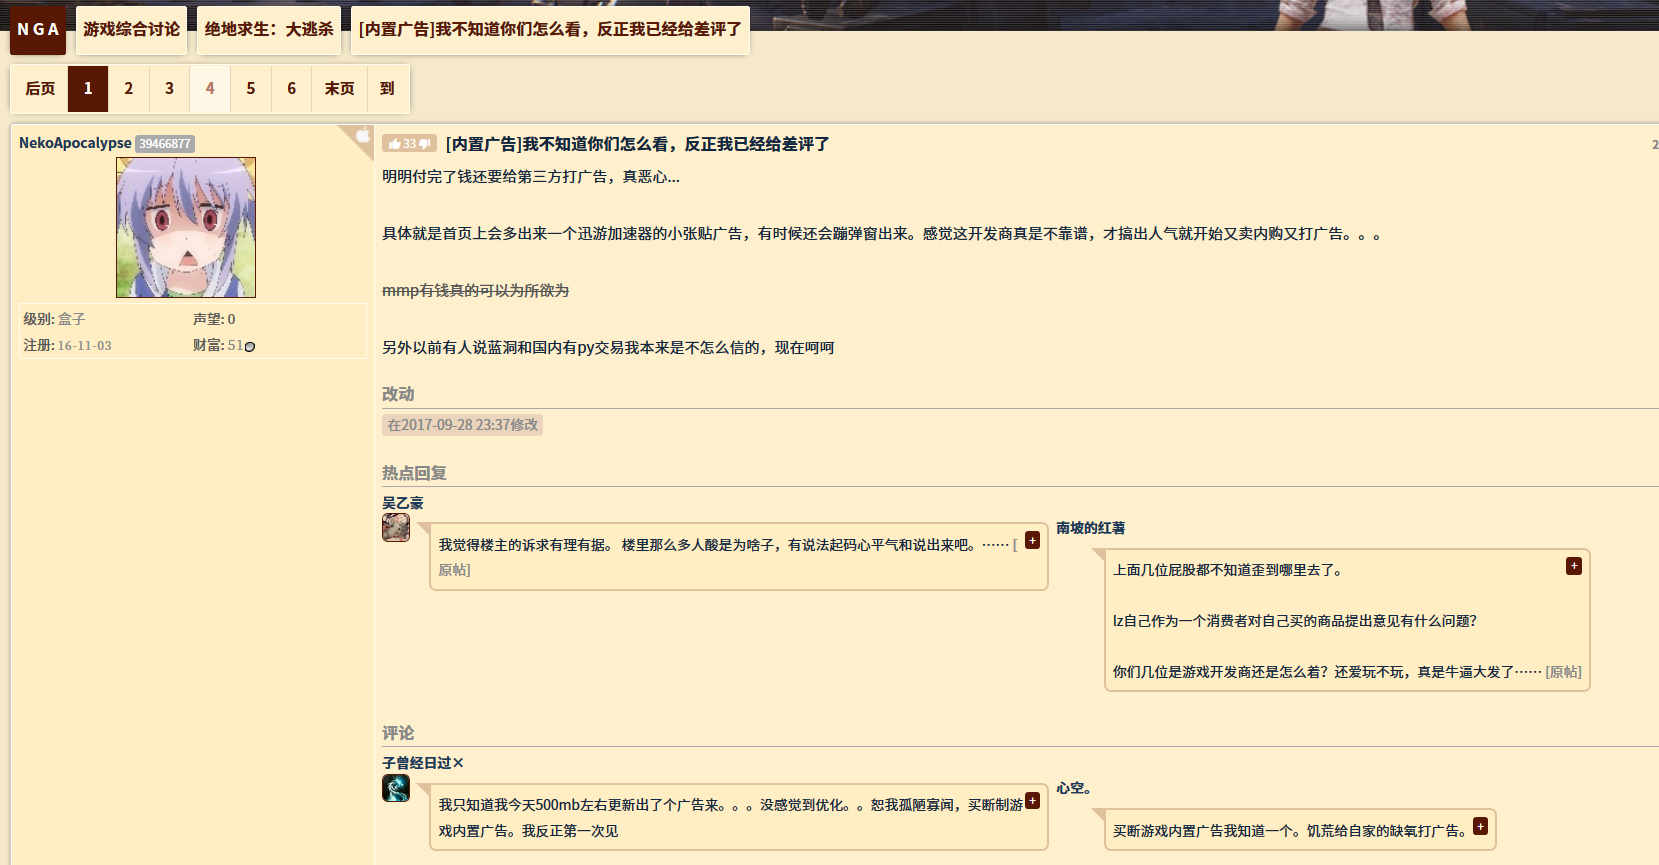Expand 吴乙豪's reply with plus button
The width and height of the screenshot is (1659, 865).
pyautogui.click(x=1033, y=540)
